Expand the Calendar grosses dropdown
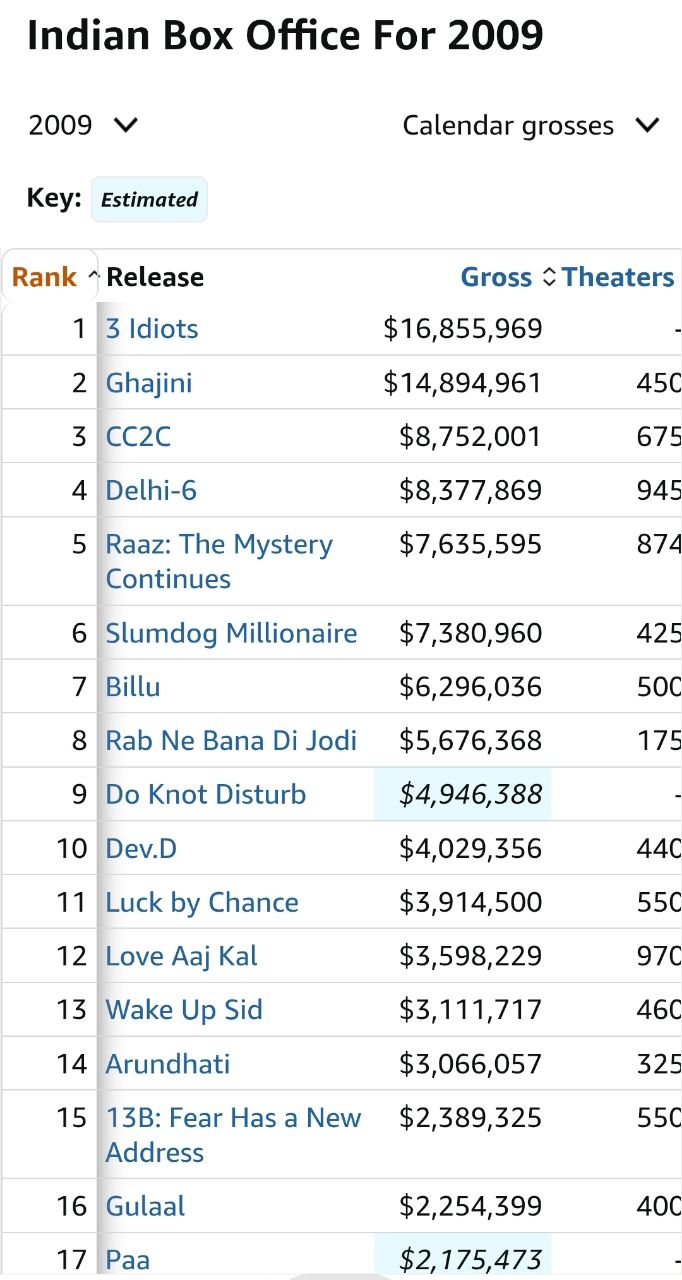Image resolution: width=682 pixels, height=1280 pixels. 531,126
